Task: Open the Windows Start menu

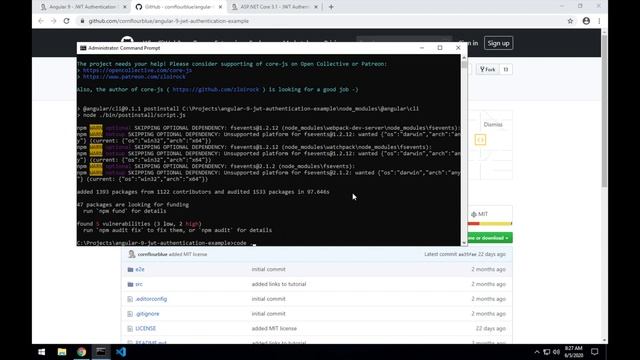Action: (41, 352)
